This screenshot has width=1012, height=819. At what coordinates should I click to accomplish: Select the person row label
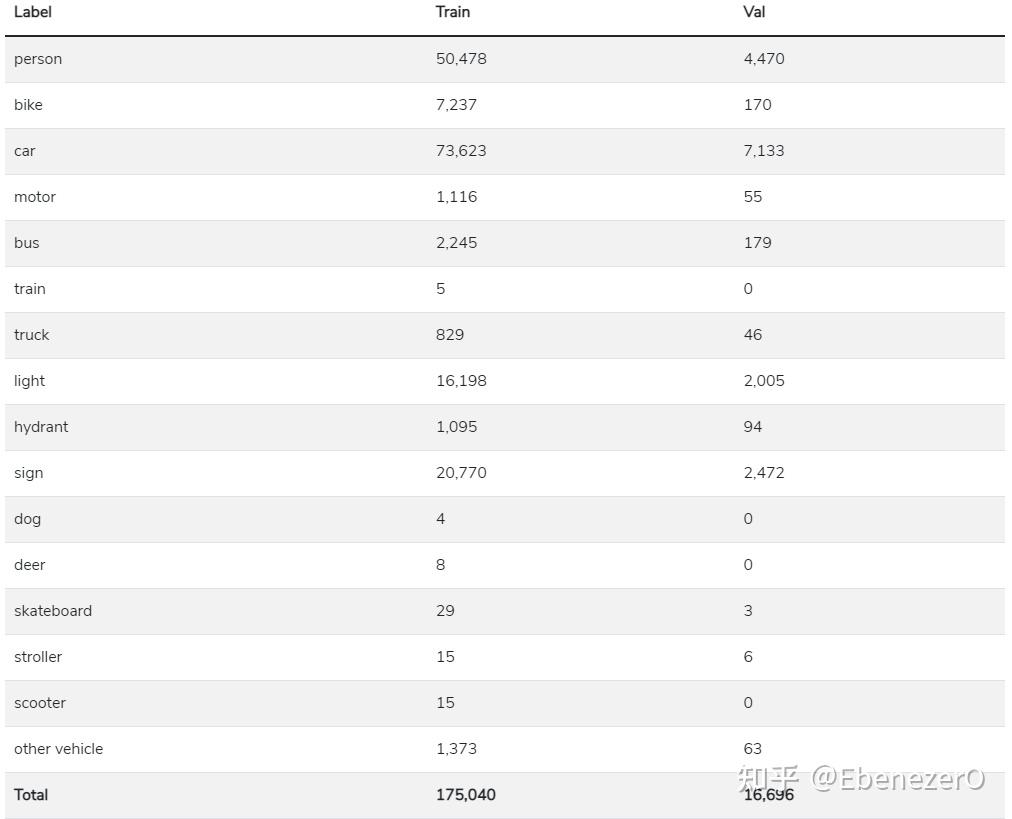click(38, 59)
